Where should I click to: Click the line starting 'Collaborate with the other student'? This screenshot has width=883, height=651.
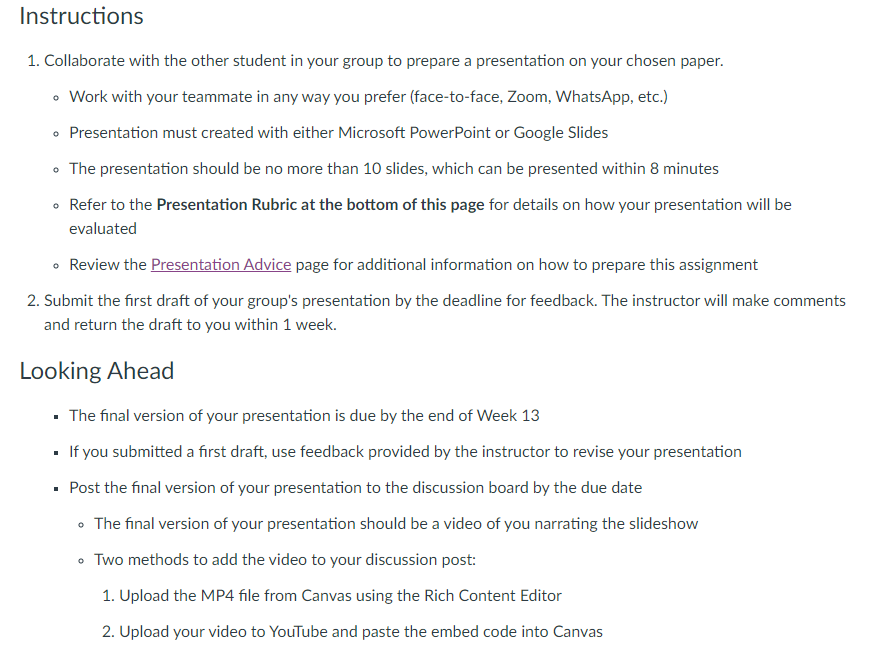[x=383, y=61]
